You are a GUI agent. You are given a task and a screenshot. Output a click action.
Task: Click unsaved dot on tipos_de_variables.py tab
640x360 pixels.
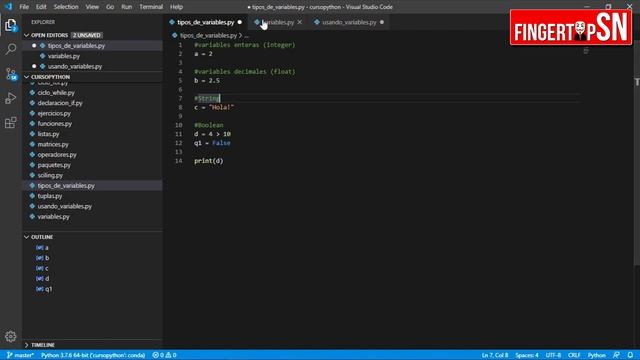click(x=240, y=22)
